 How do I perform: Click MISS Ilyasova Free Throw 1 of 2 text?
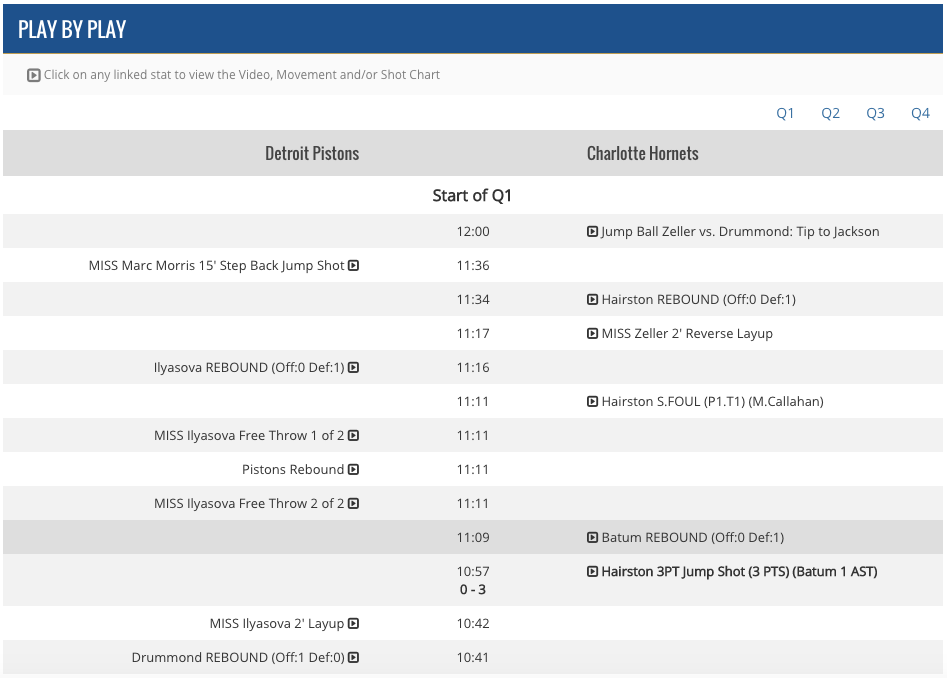coord(249,435)
